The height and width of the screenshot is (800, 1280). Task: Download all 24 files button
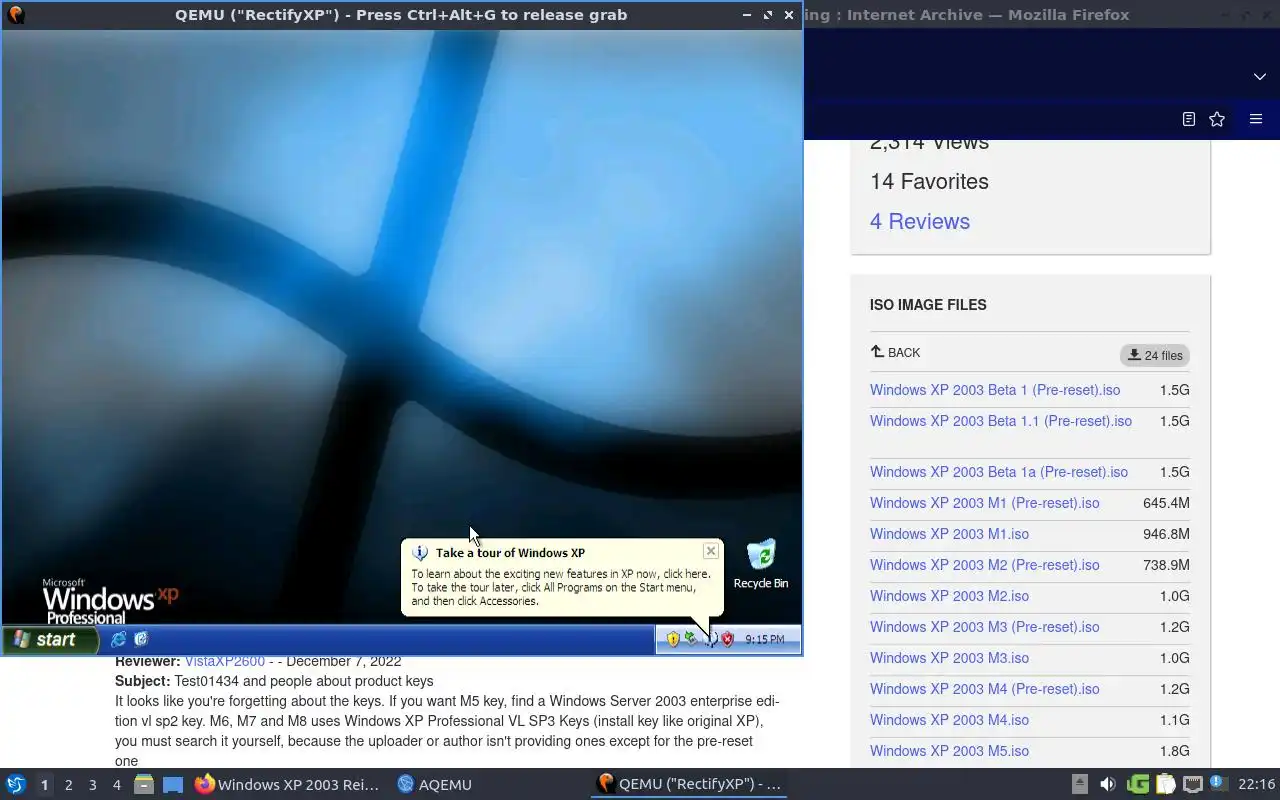click(x=1155, y=355)
